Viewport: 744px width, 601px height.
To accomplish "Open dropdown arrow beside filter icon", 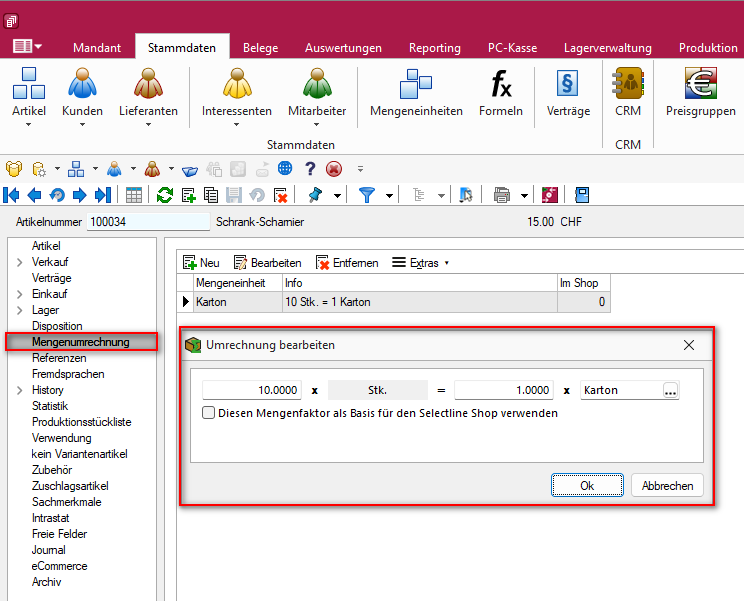I will (x=389, y=195).
